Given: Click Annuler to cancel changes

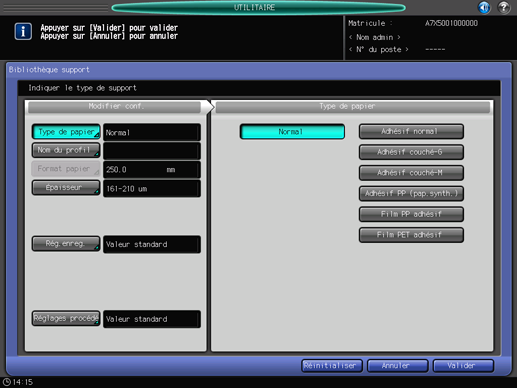Looking at the screenshot, I should 397,366.
